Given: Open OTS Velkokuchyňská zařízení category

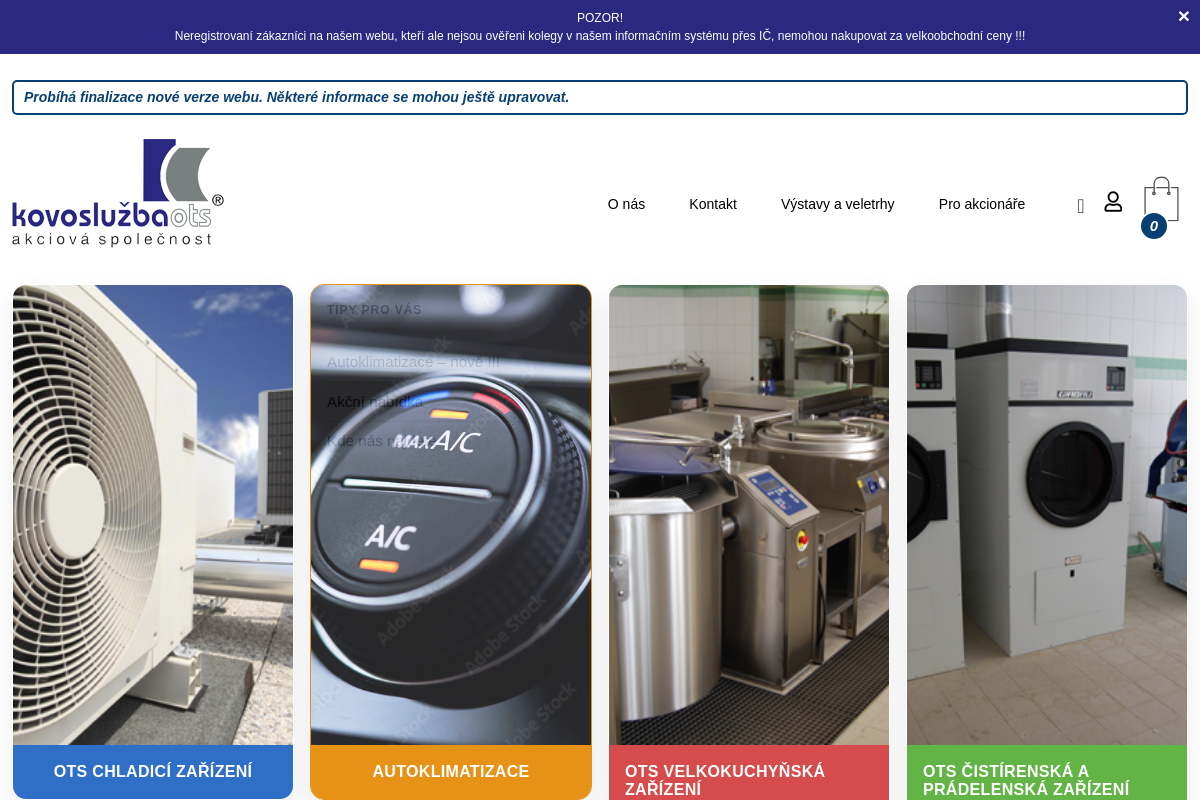Looking at the screenshot, I should 725,779.
